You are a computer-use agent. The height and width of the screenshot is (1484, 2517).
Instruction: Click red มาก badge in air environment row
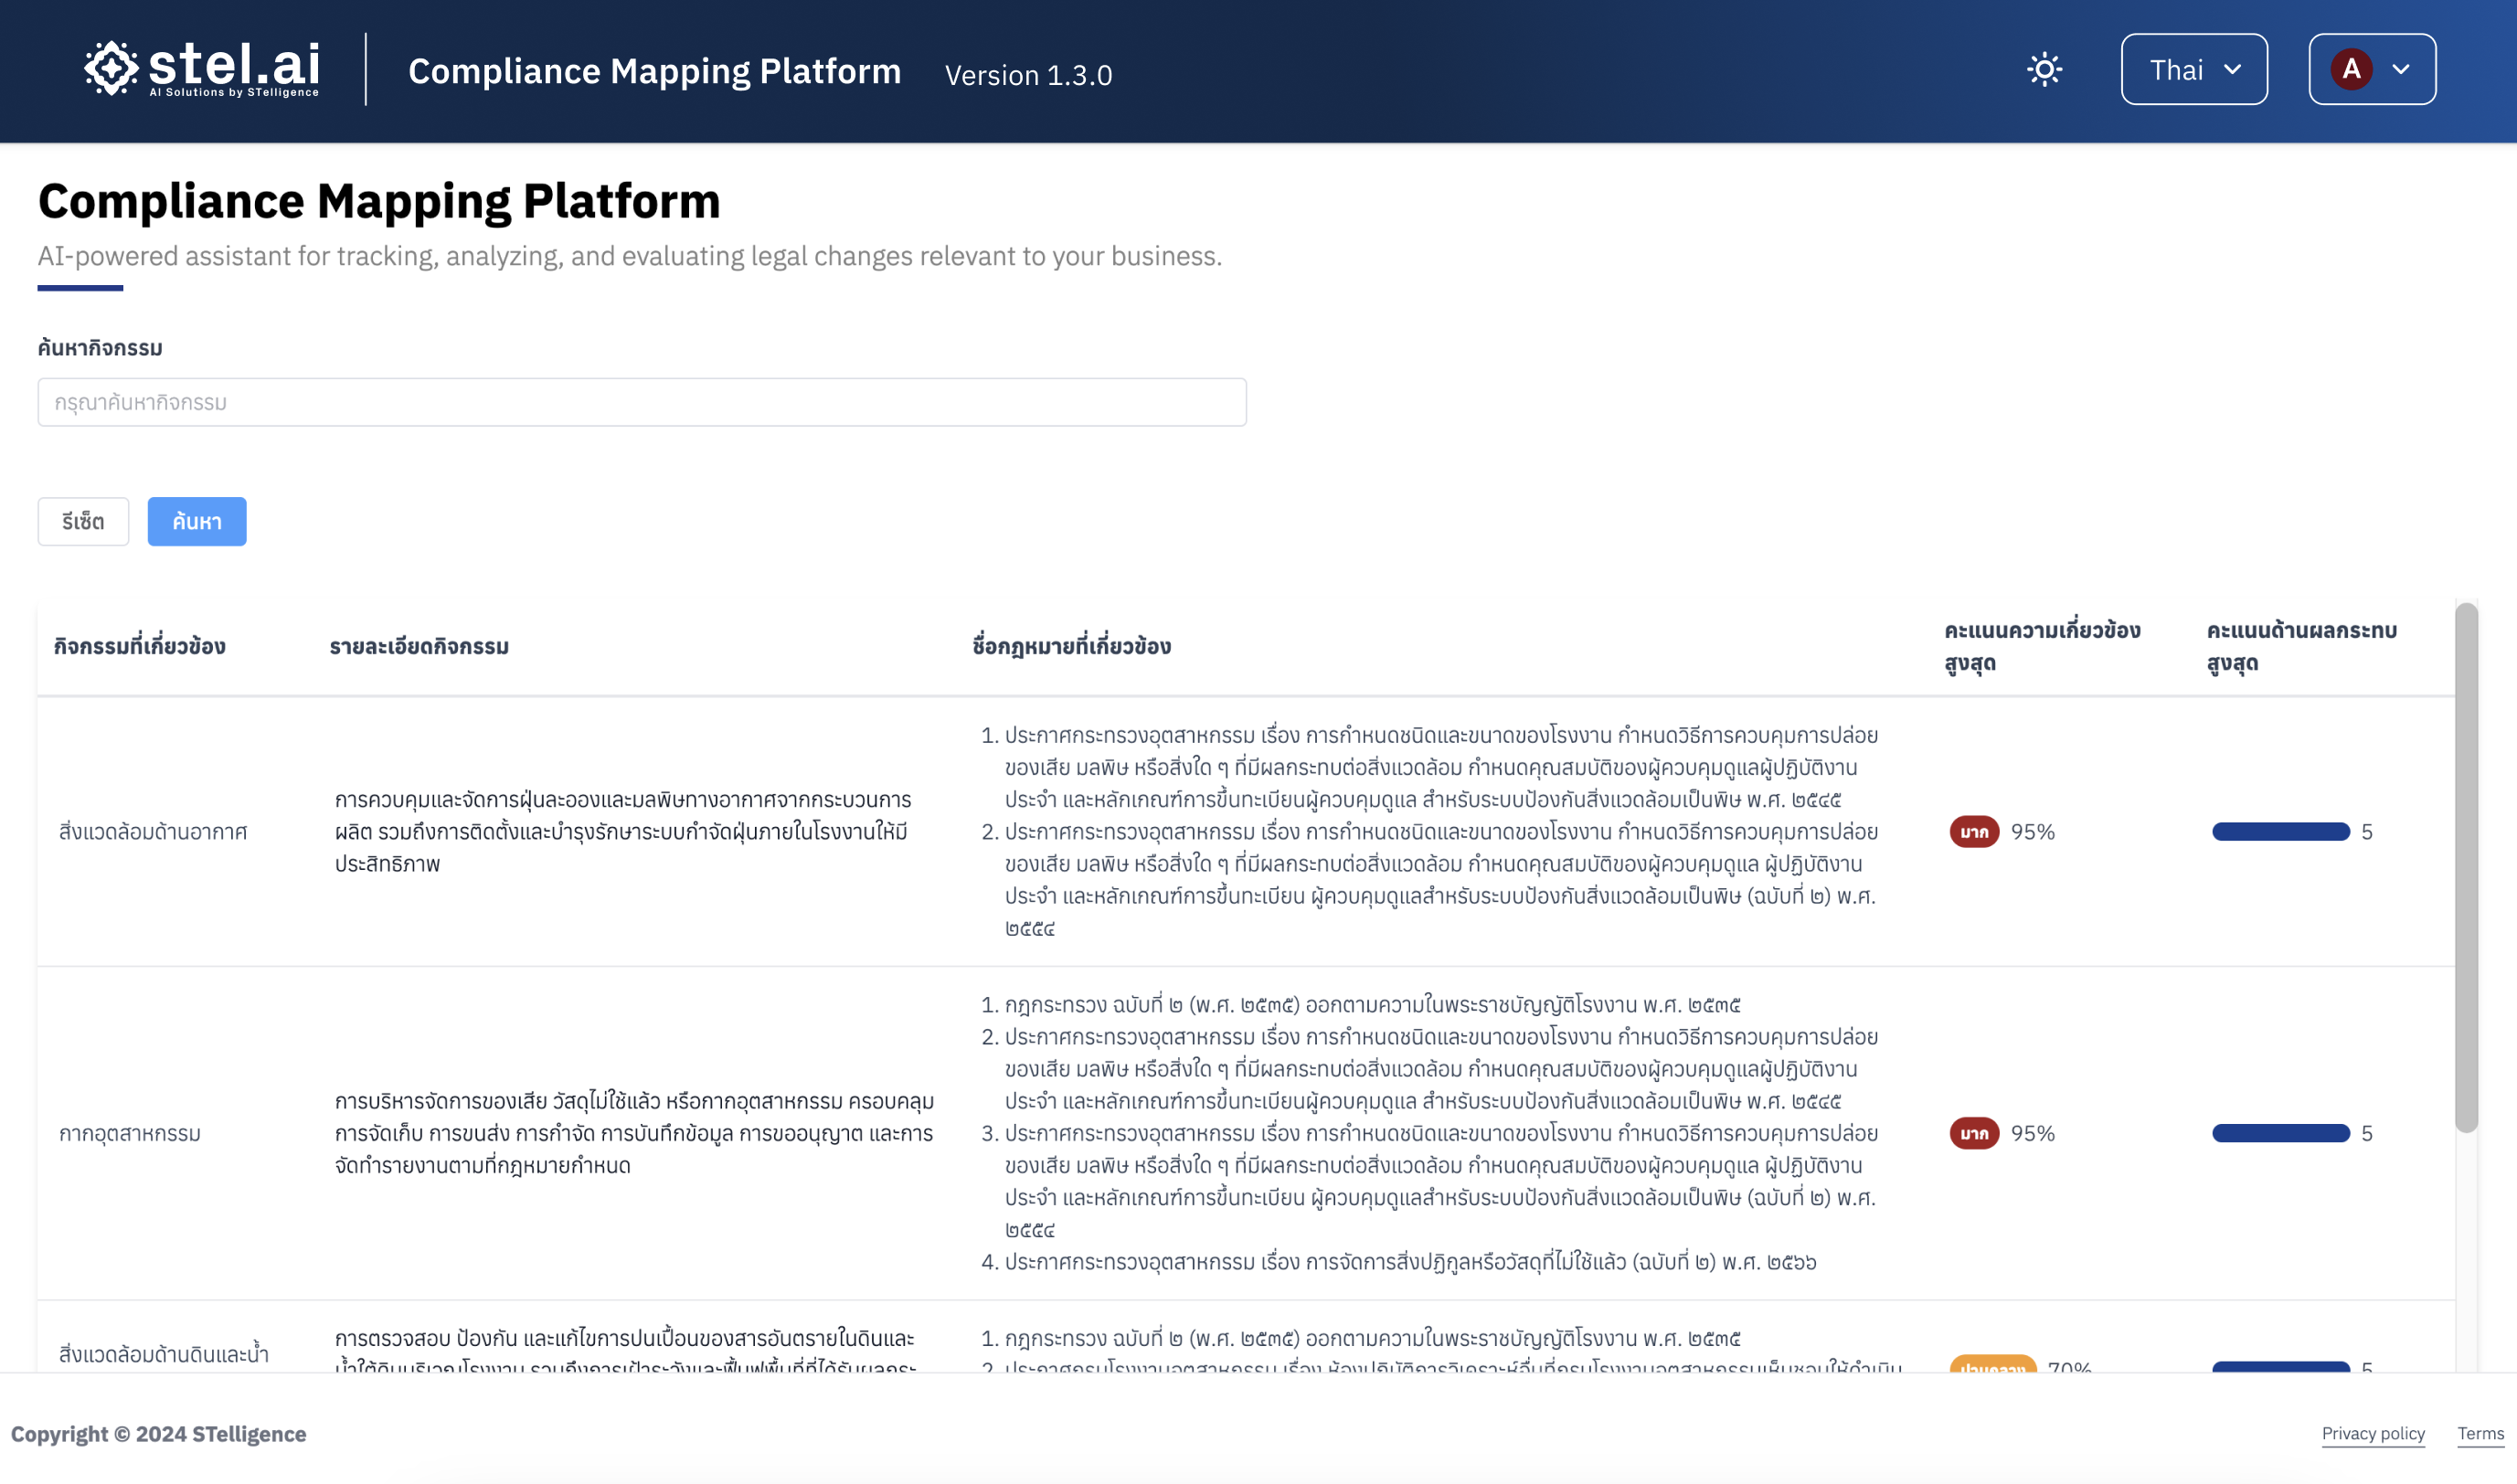click(x=1973, y=832)
